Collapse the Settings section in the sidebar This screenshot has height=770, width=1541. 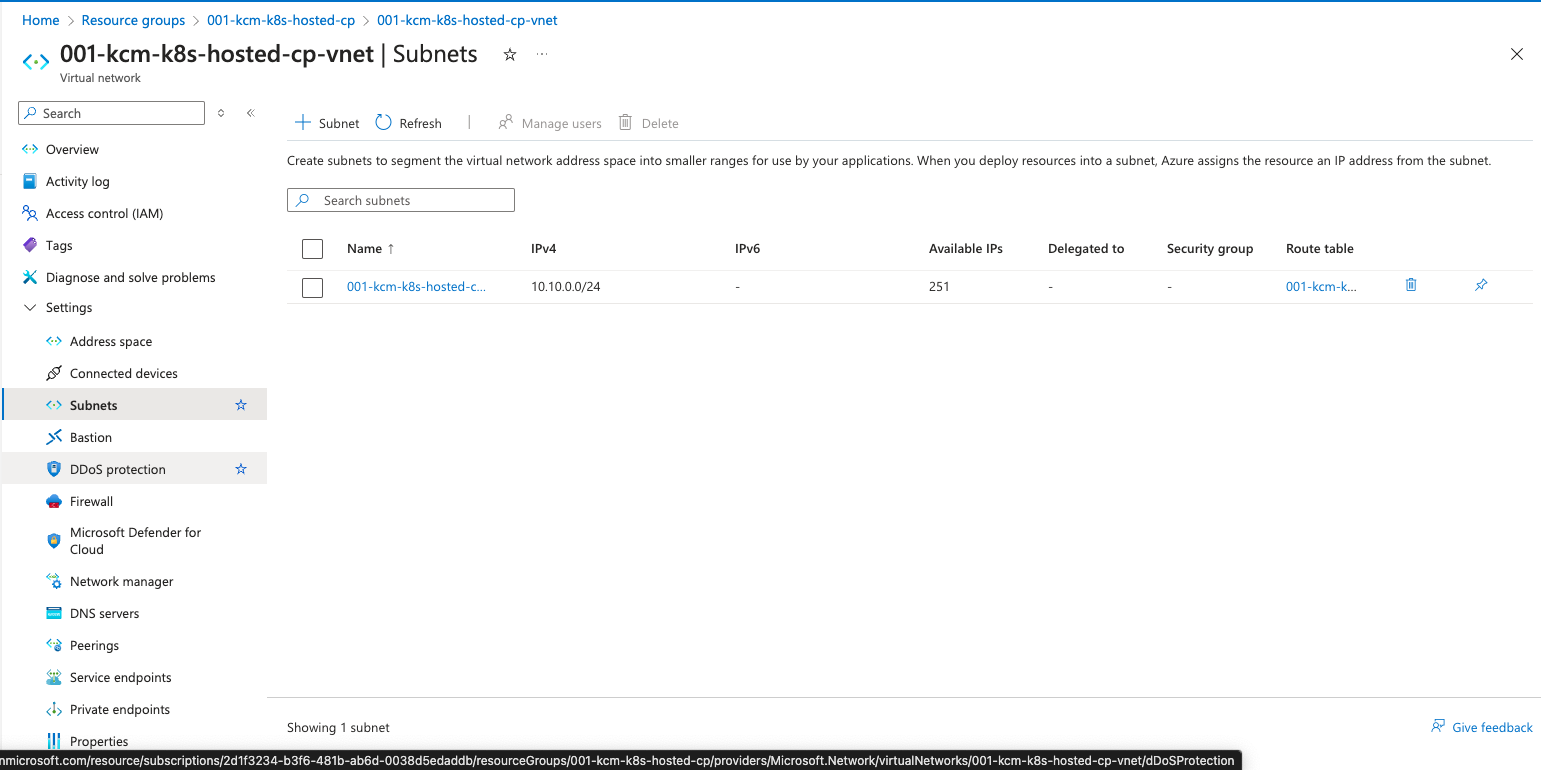(x=29, y=308)
